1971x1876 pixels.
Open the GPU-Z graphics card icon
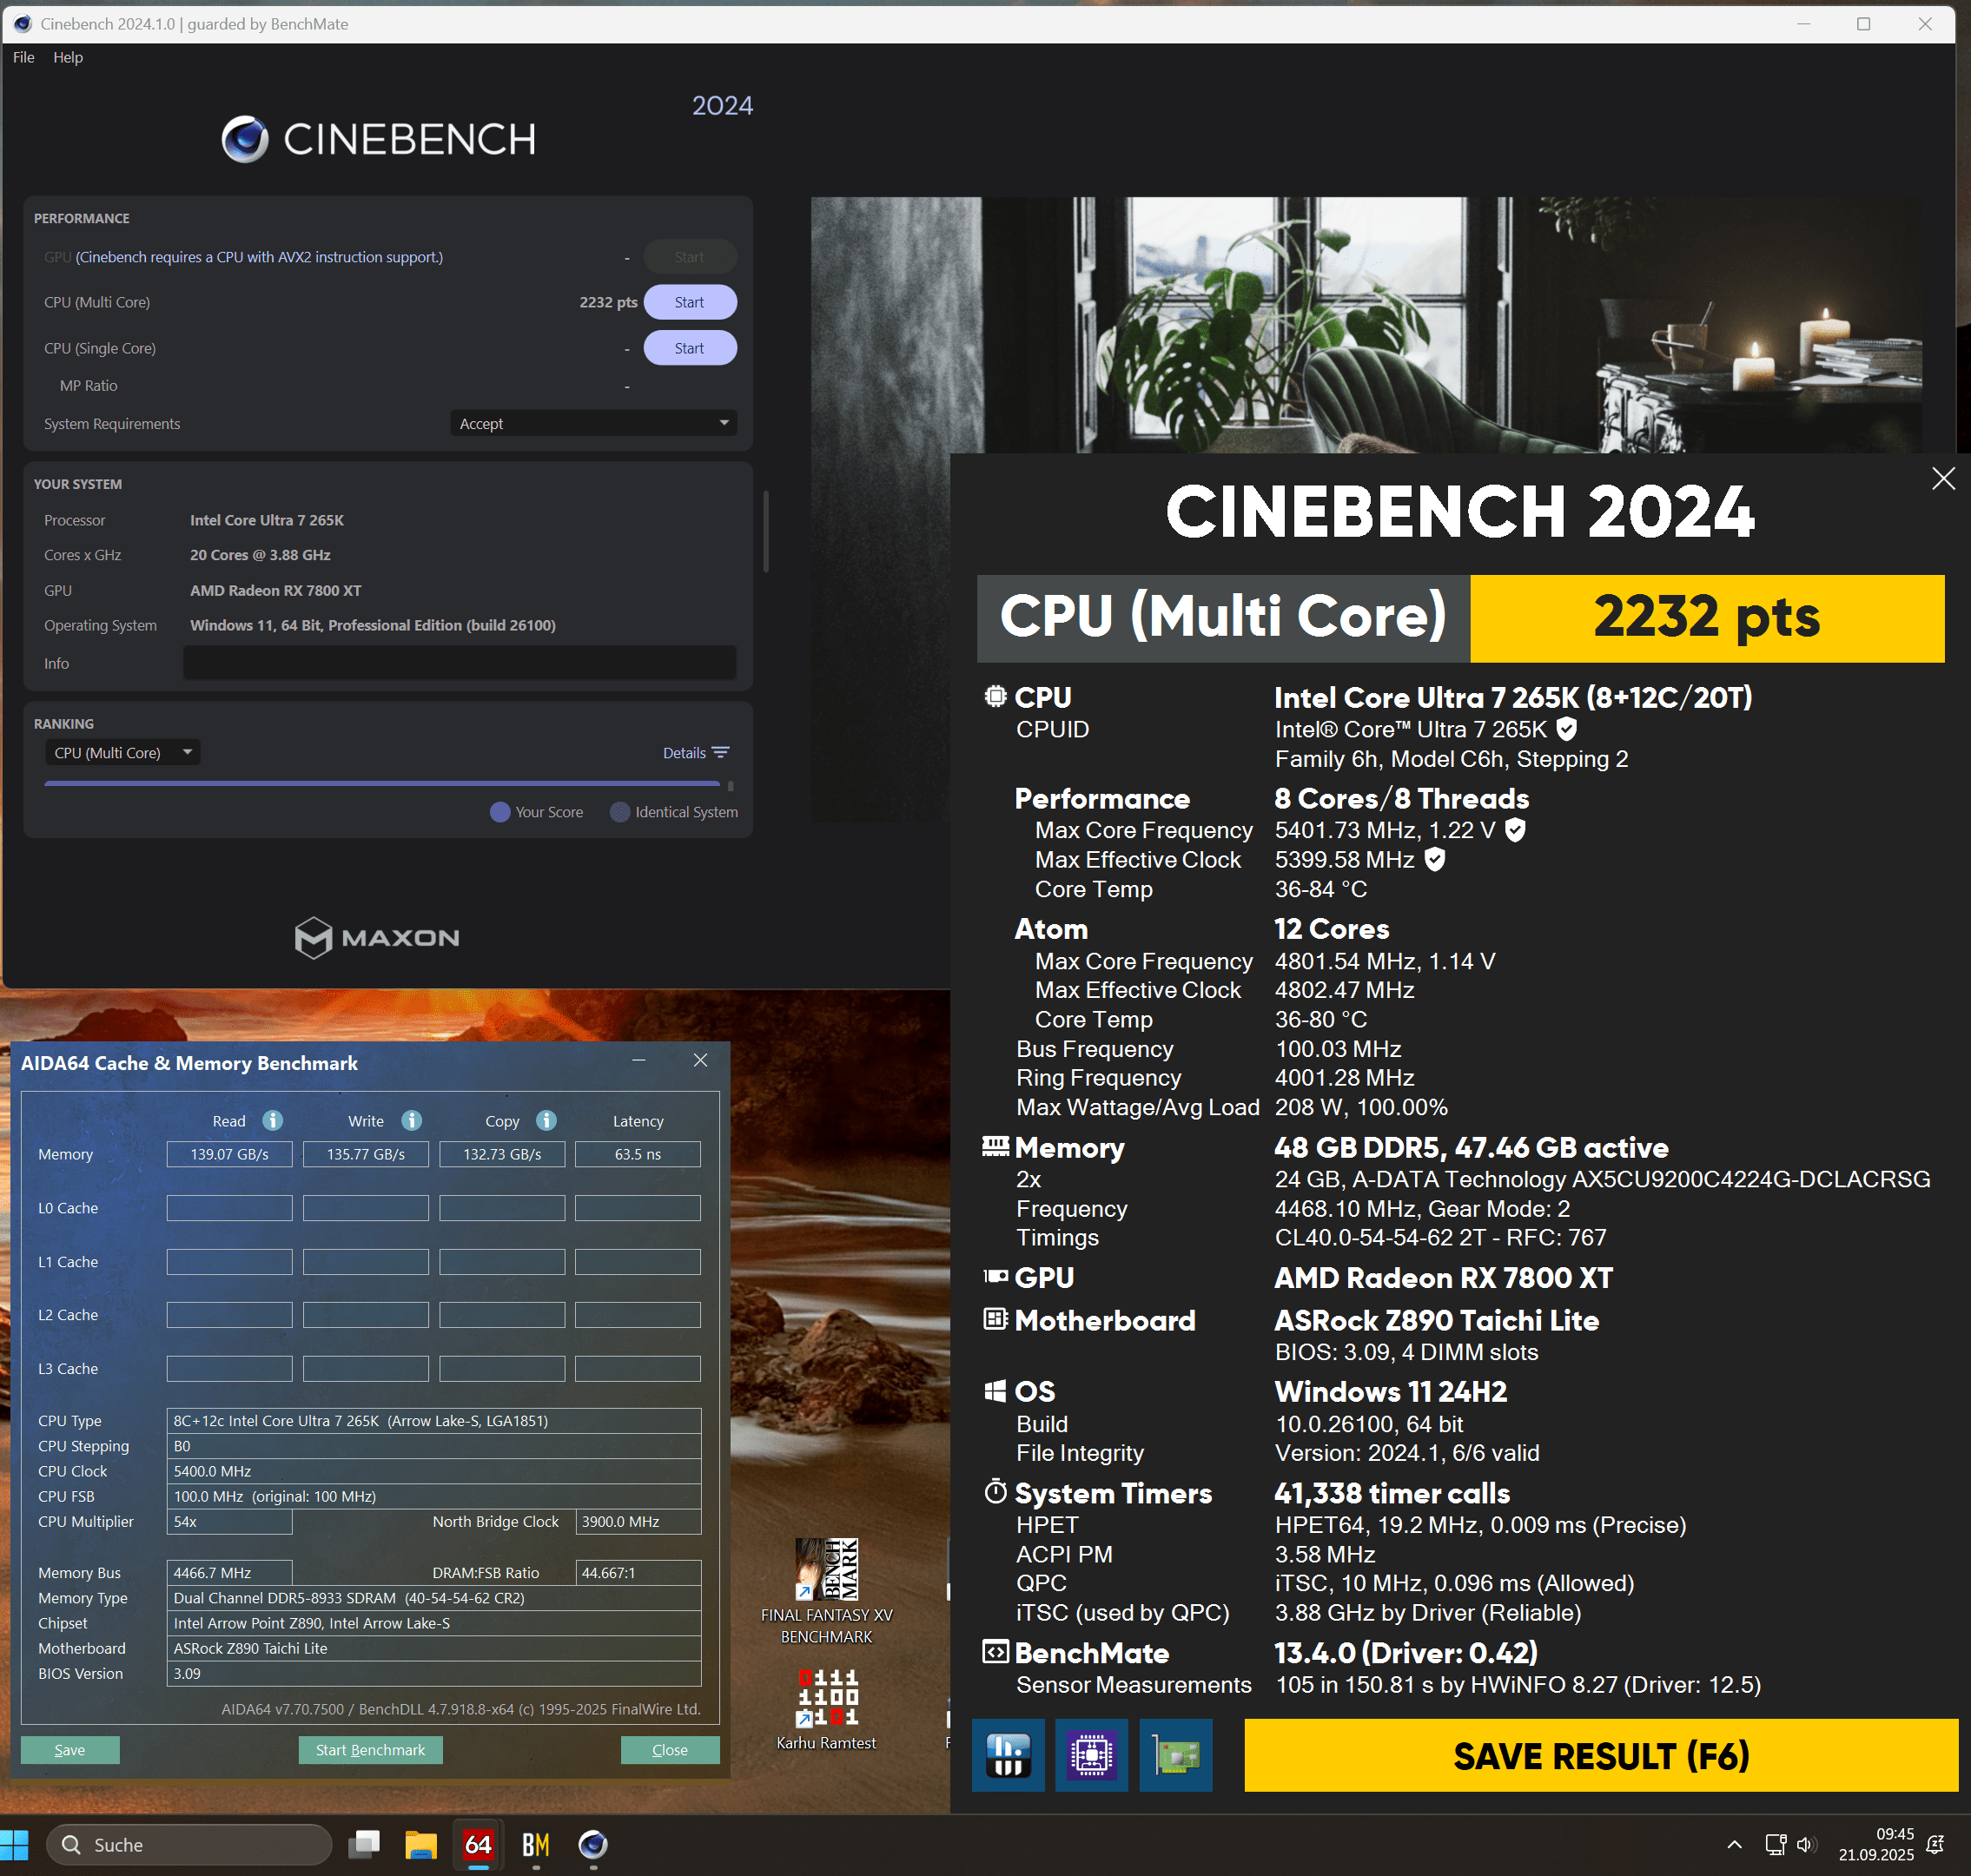(x=1175, y=1755)
